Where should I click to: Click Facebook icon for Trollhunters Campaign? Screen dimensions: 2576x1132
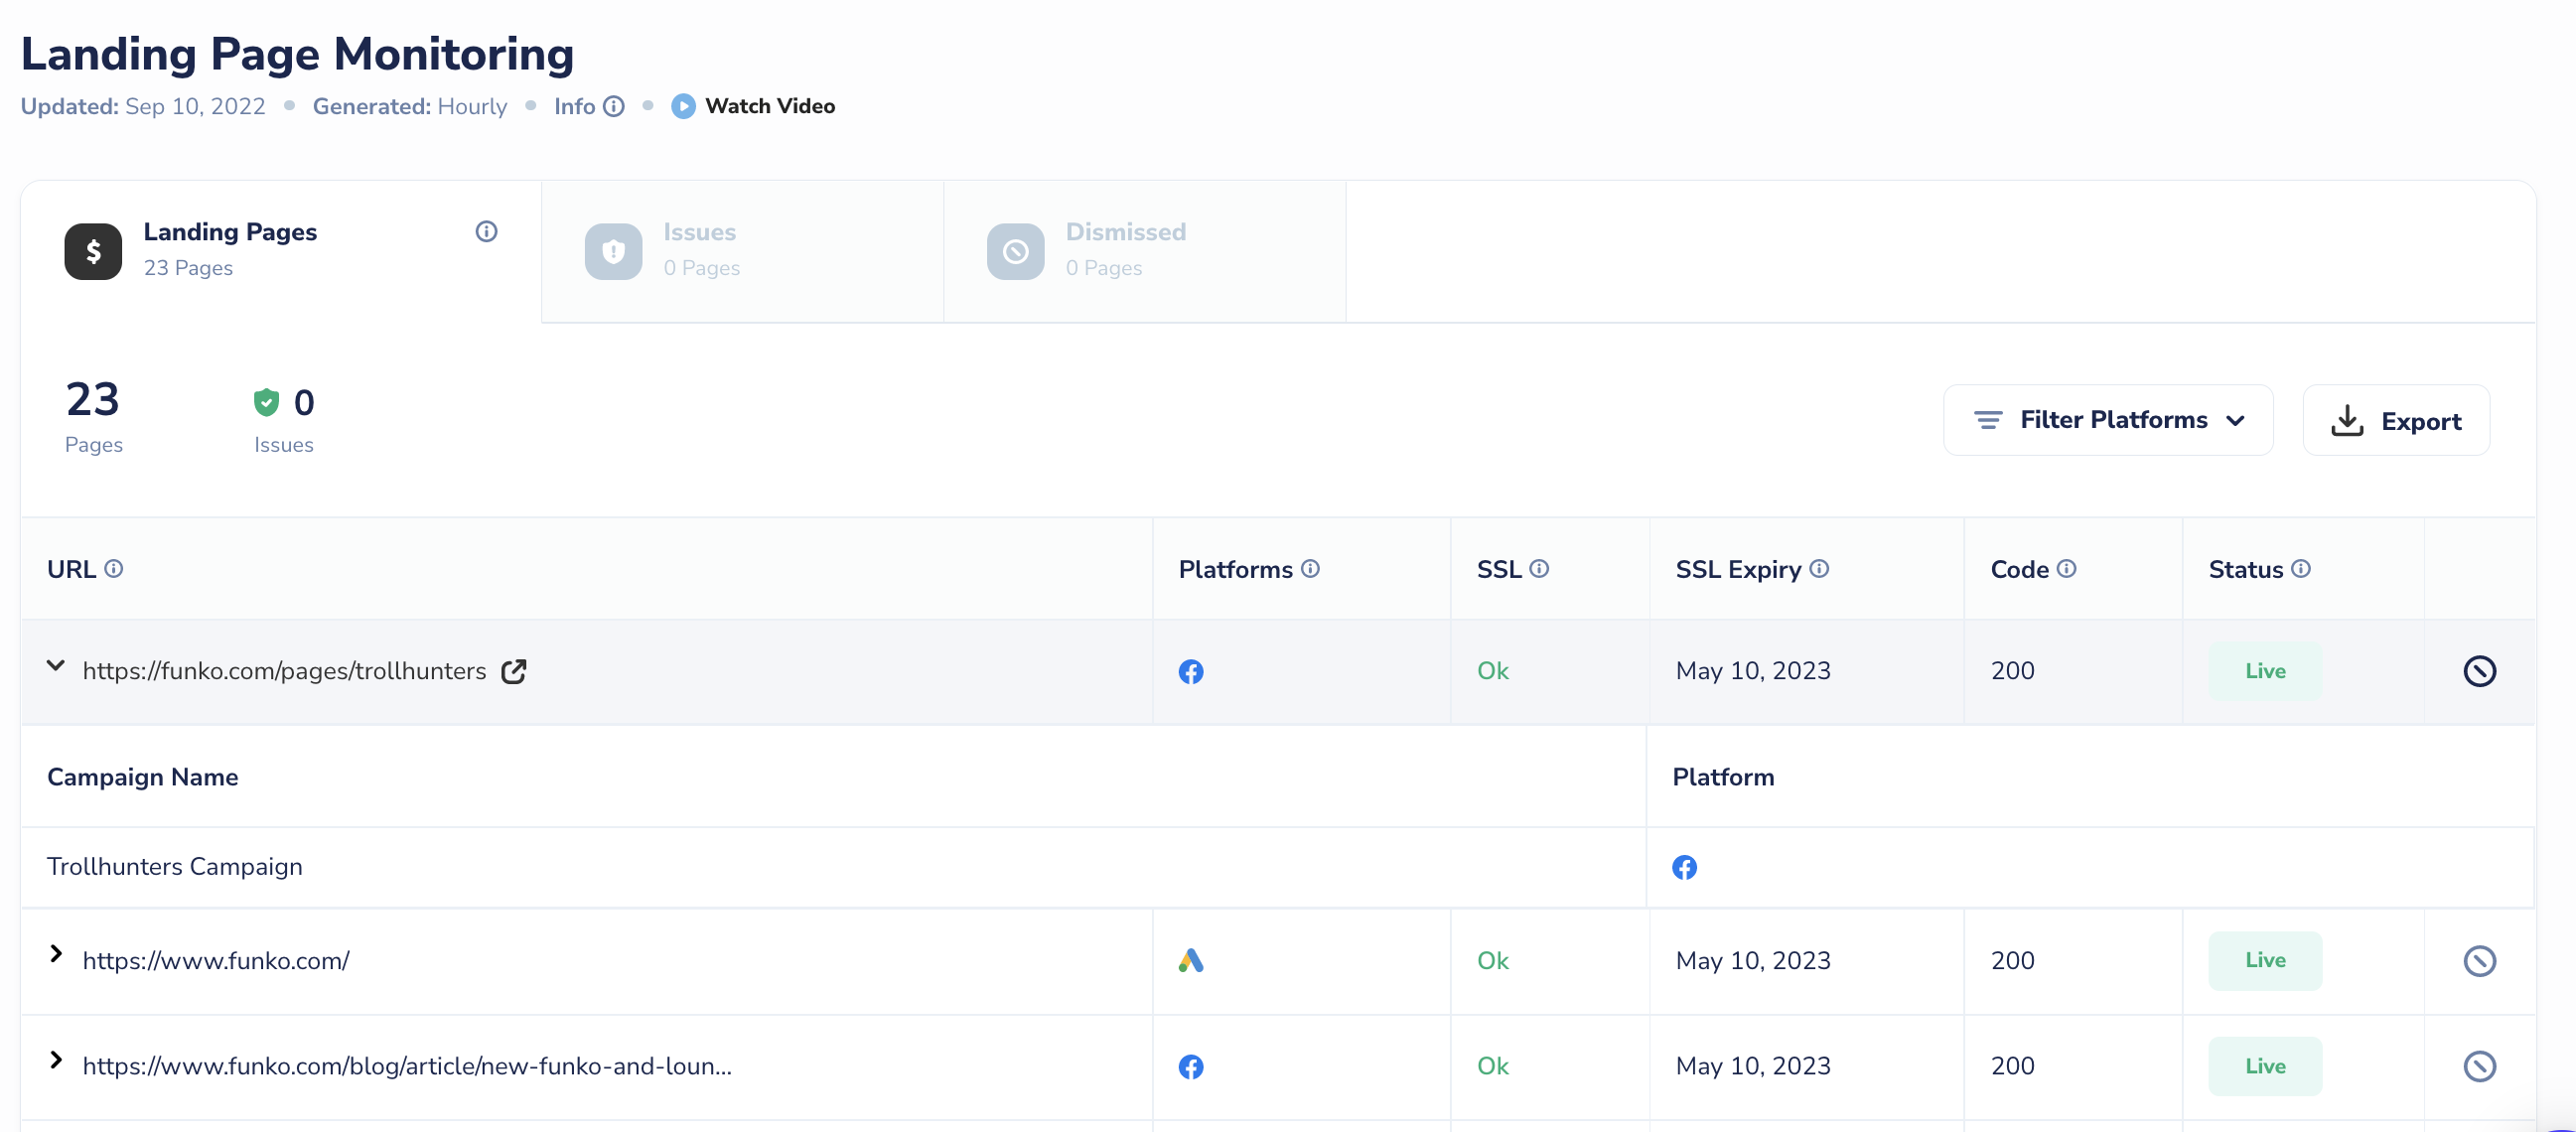tap(1684, 867)
